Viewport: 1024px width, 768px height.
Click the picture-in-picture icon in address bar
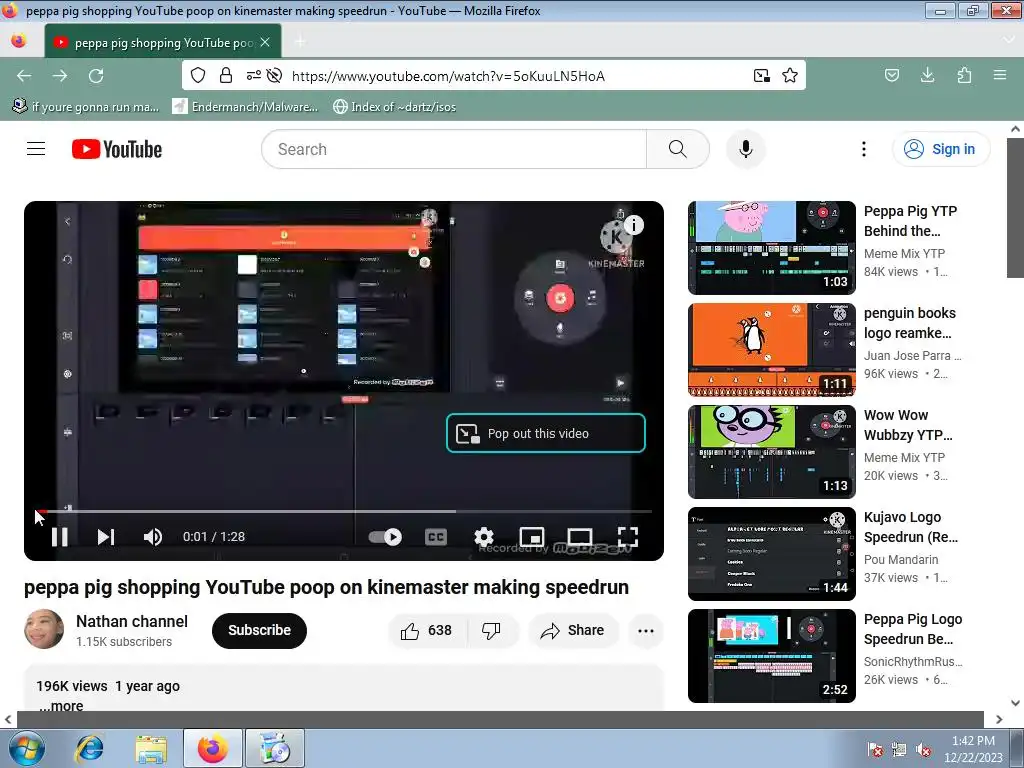coord(761,76)
